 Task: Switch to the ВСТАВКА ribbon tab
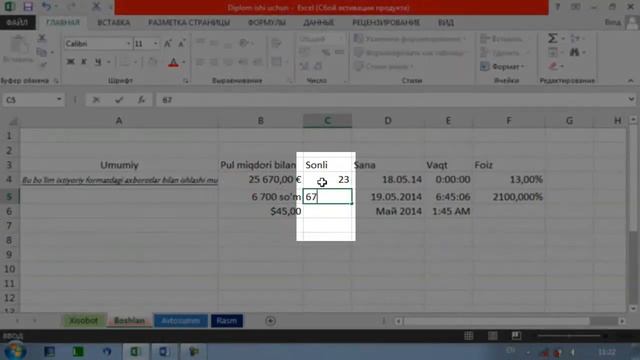click(x=113, y=22)
